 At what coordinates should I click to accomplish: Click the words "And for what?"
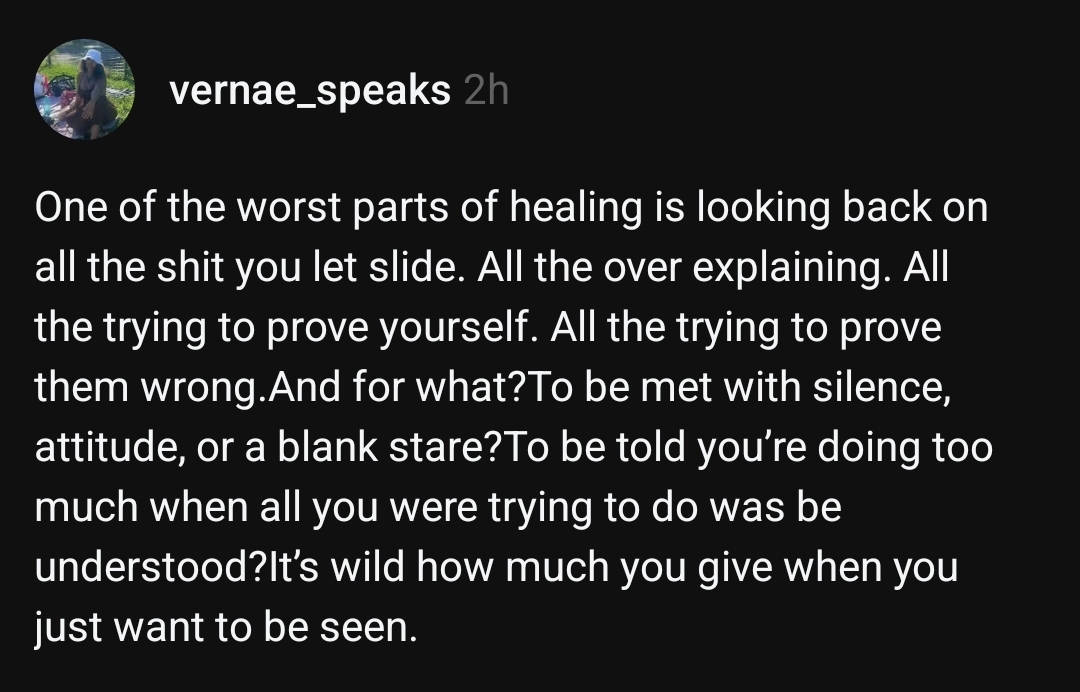click(x=397, y=386)
